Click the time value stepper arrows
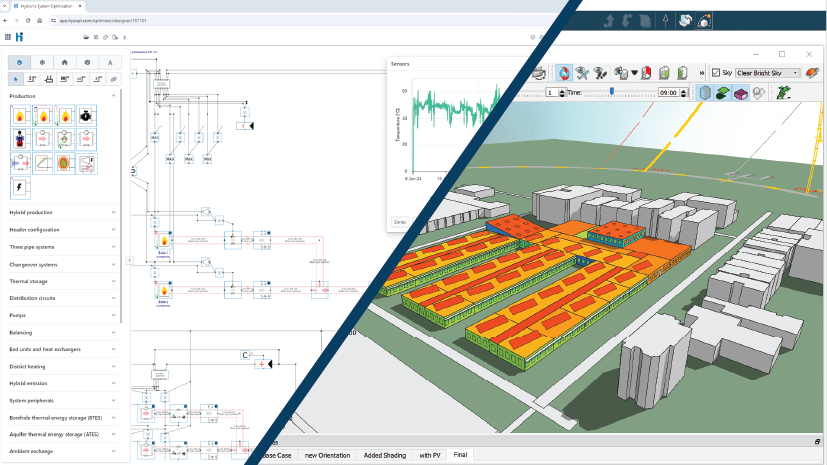Image resolution: width=827 pixels, height=465 pixels. (x=684, y=93)
